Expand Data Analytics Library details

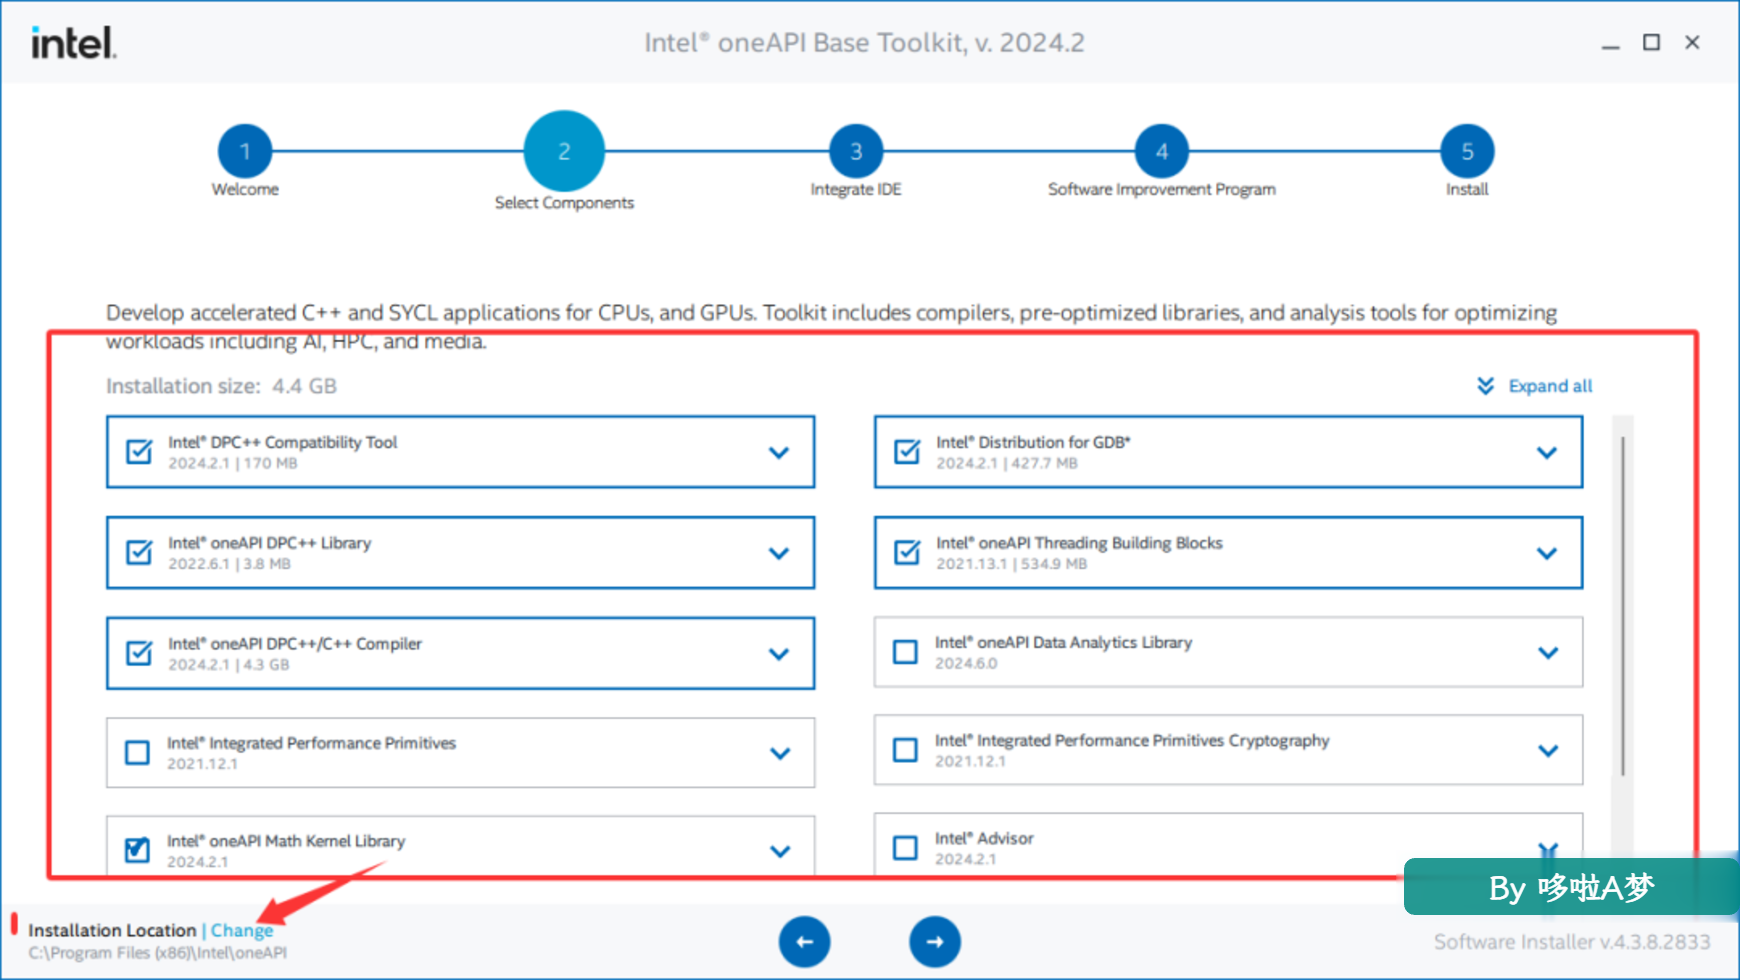coord(1548,653)
